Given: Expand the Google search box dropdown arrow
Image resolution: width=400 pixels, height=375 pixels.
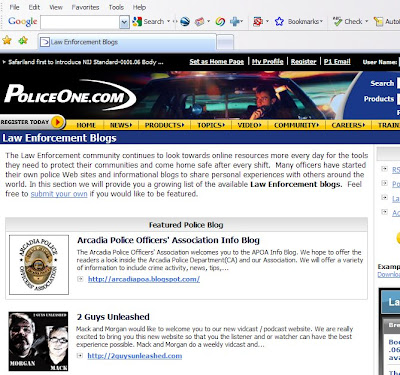Looking at the screenshot, I should click(x=124, y=22).
